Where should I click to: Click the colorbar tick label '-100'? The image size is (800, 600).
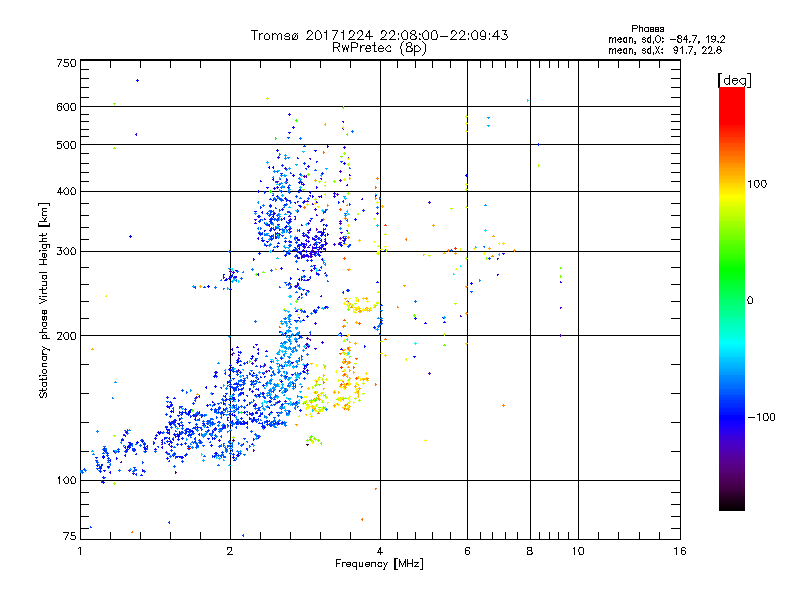point(761,417)
